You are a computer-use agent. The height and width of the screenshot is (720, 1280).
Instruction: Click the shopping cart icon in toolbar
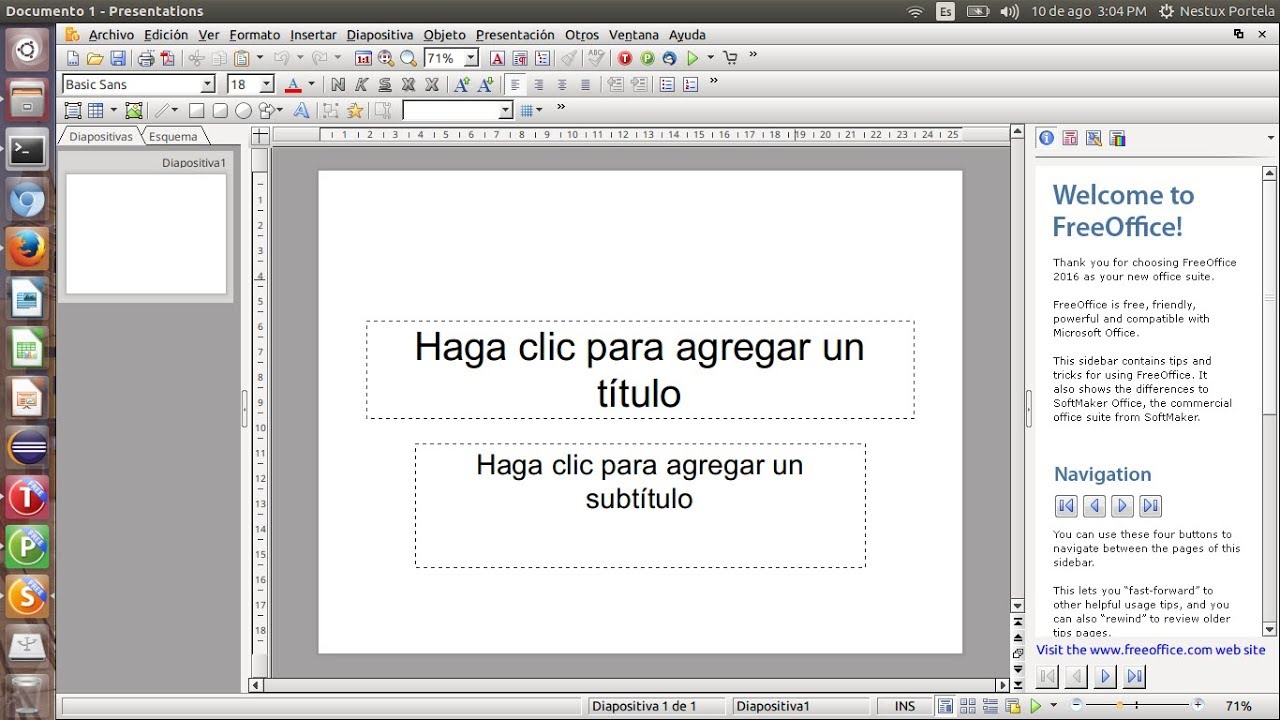coord(730,58)
